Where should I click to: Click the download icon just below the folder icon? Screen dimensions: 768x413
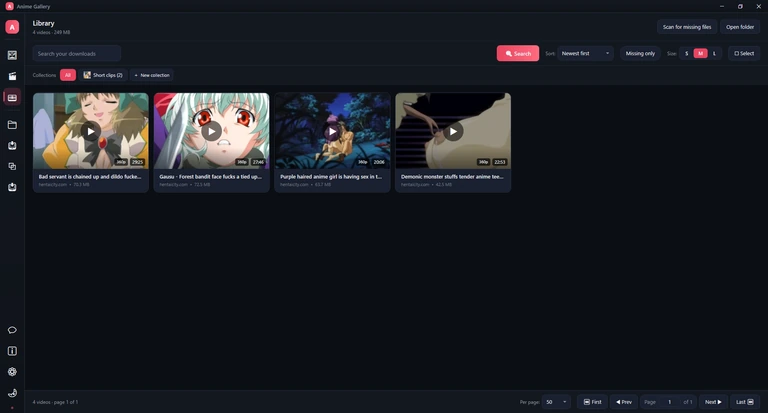tap(12, 146)
